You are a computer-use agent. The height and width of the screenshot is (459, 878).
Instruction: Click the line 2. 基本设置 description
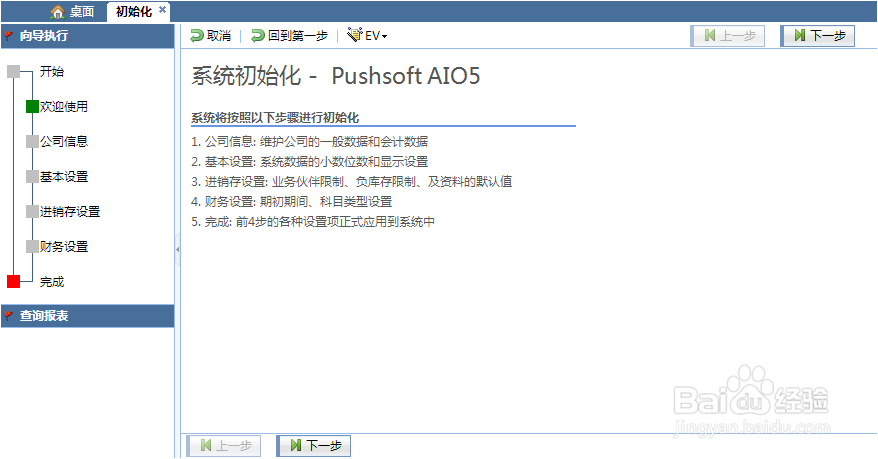(x=310, y=162)
